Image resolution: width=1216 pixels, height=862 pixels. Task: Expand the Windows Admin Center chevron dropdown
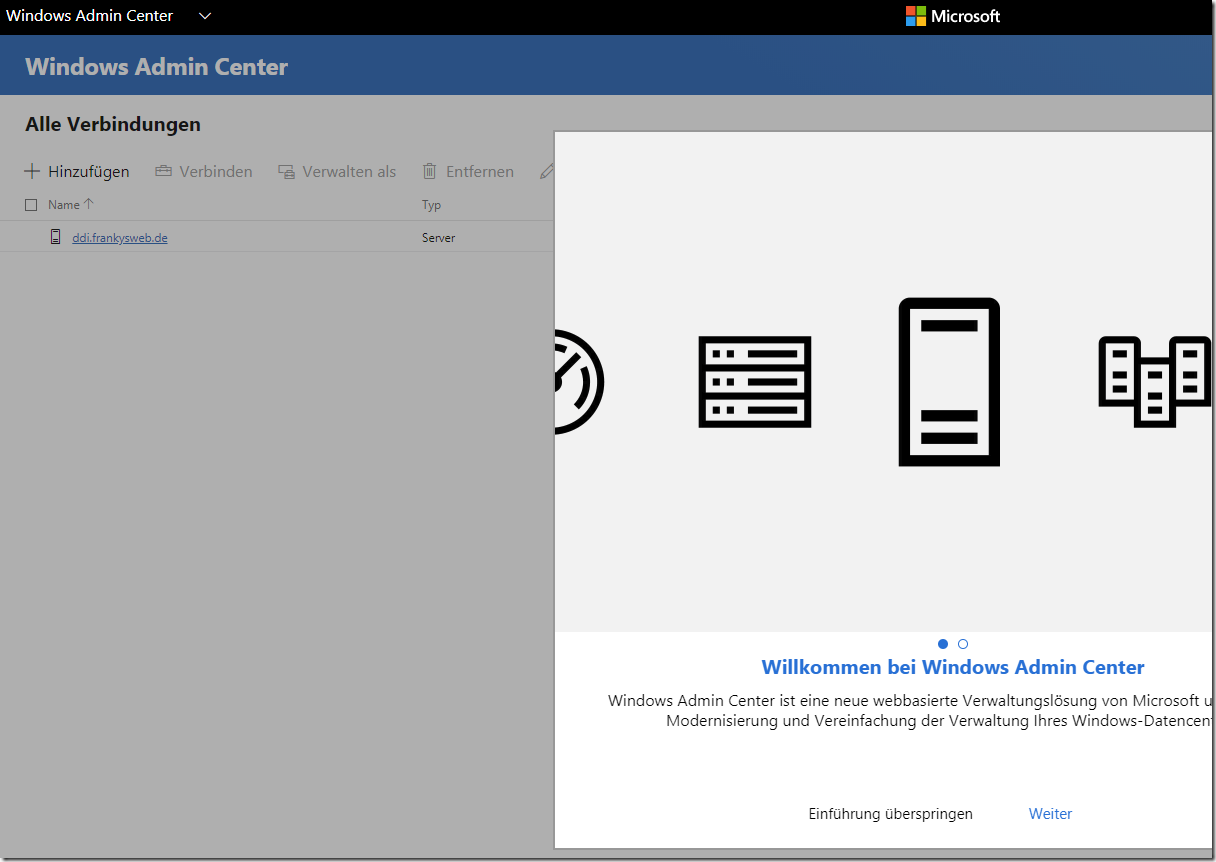(205, 16)
